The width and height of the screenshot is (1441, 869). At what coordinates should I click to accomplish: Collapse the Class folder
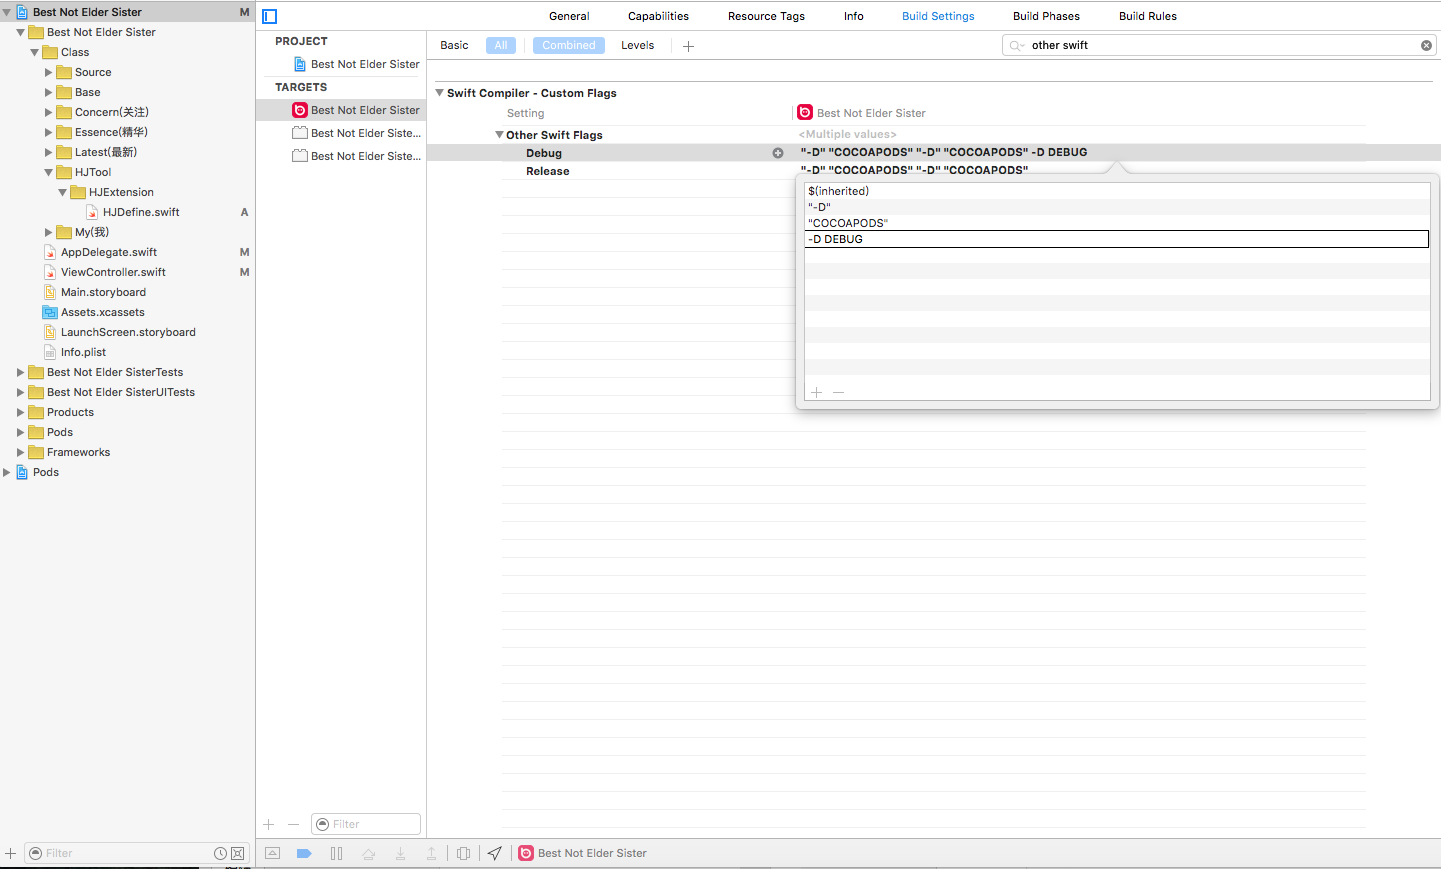pyautogui.click(x=35, y=52)
